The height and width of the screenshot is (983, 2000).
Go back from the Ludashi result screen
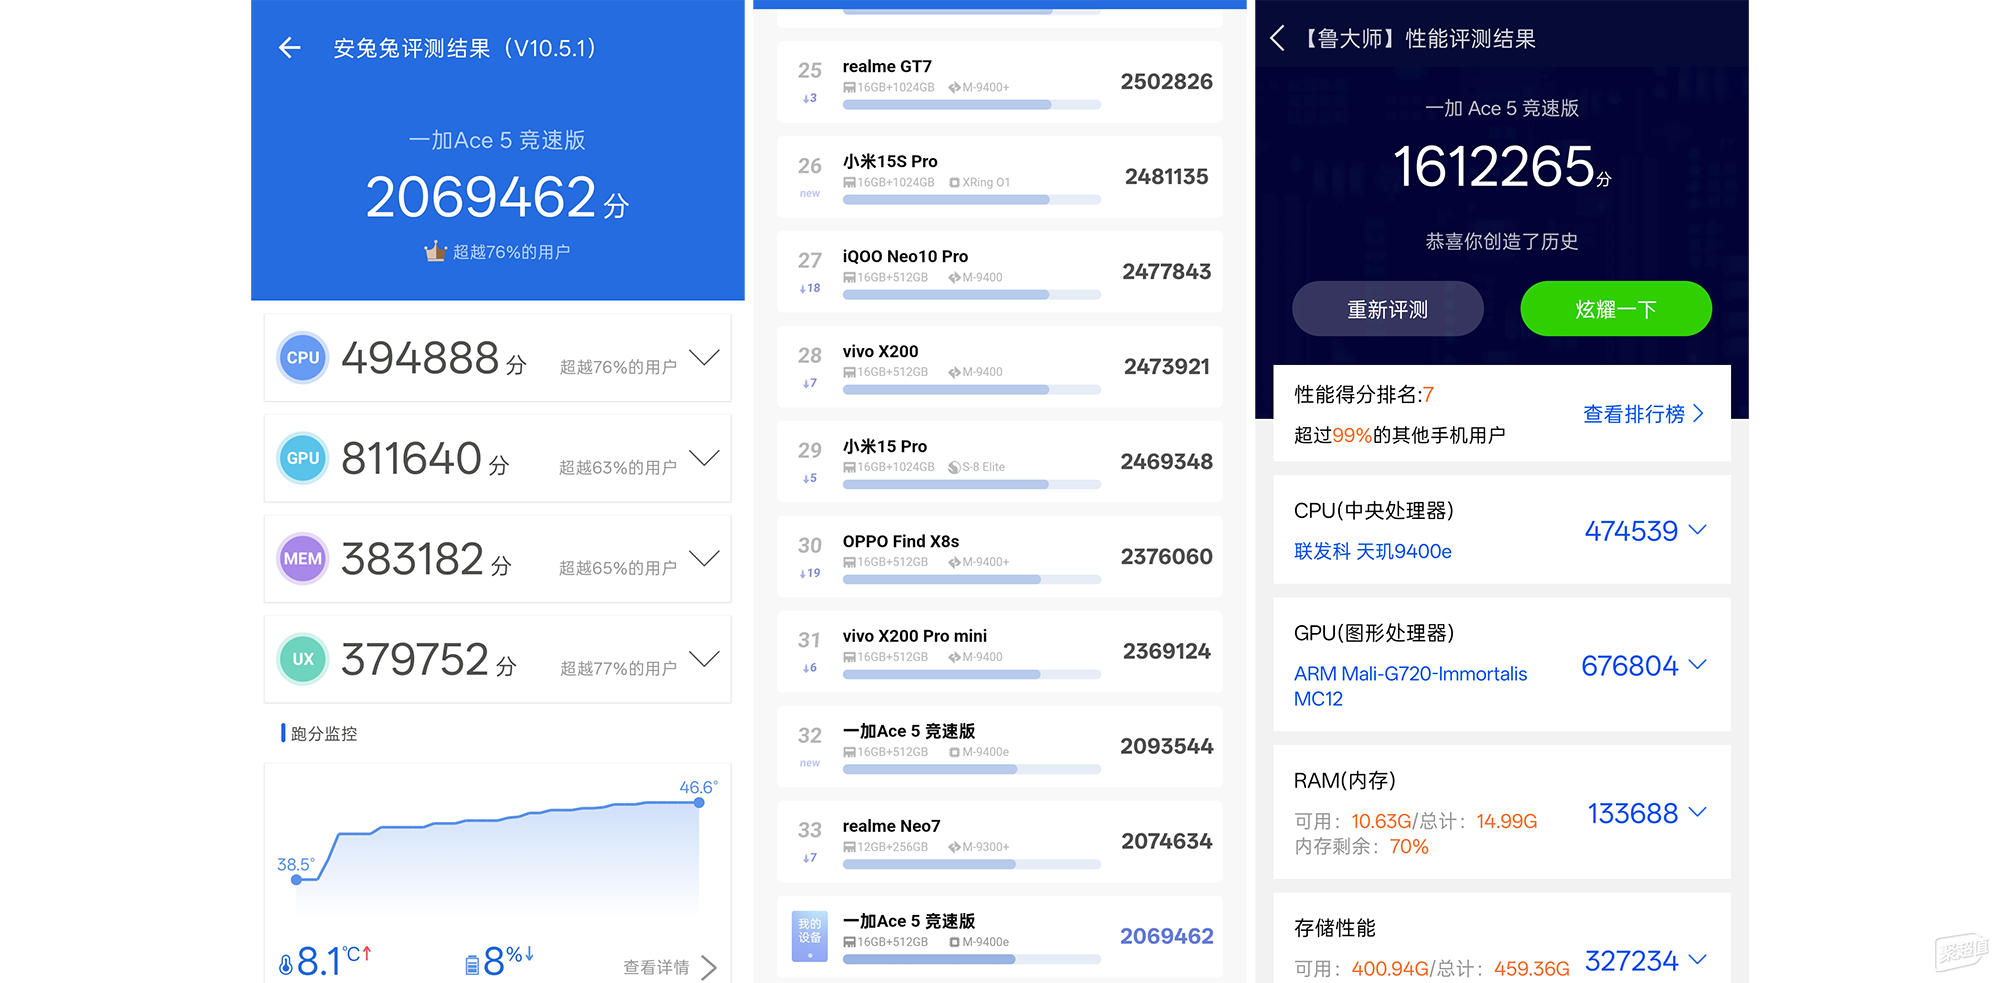[x=1277, y=39]
